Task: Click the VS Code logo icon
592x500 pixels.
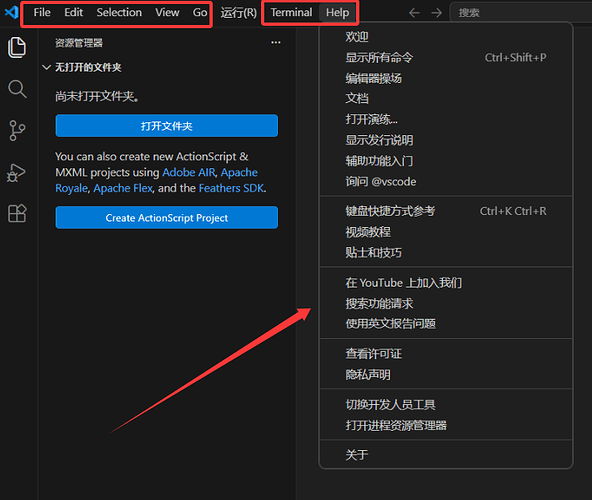Action: 11,12
